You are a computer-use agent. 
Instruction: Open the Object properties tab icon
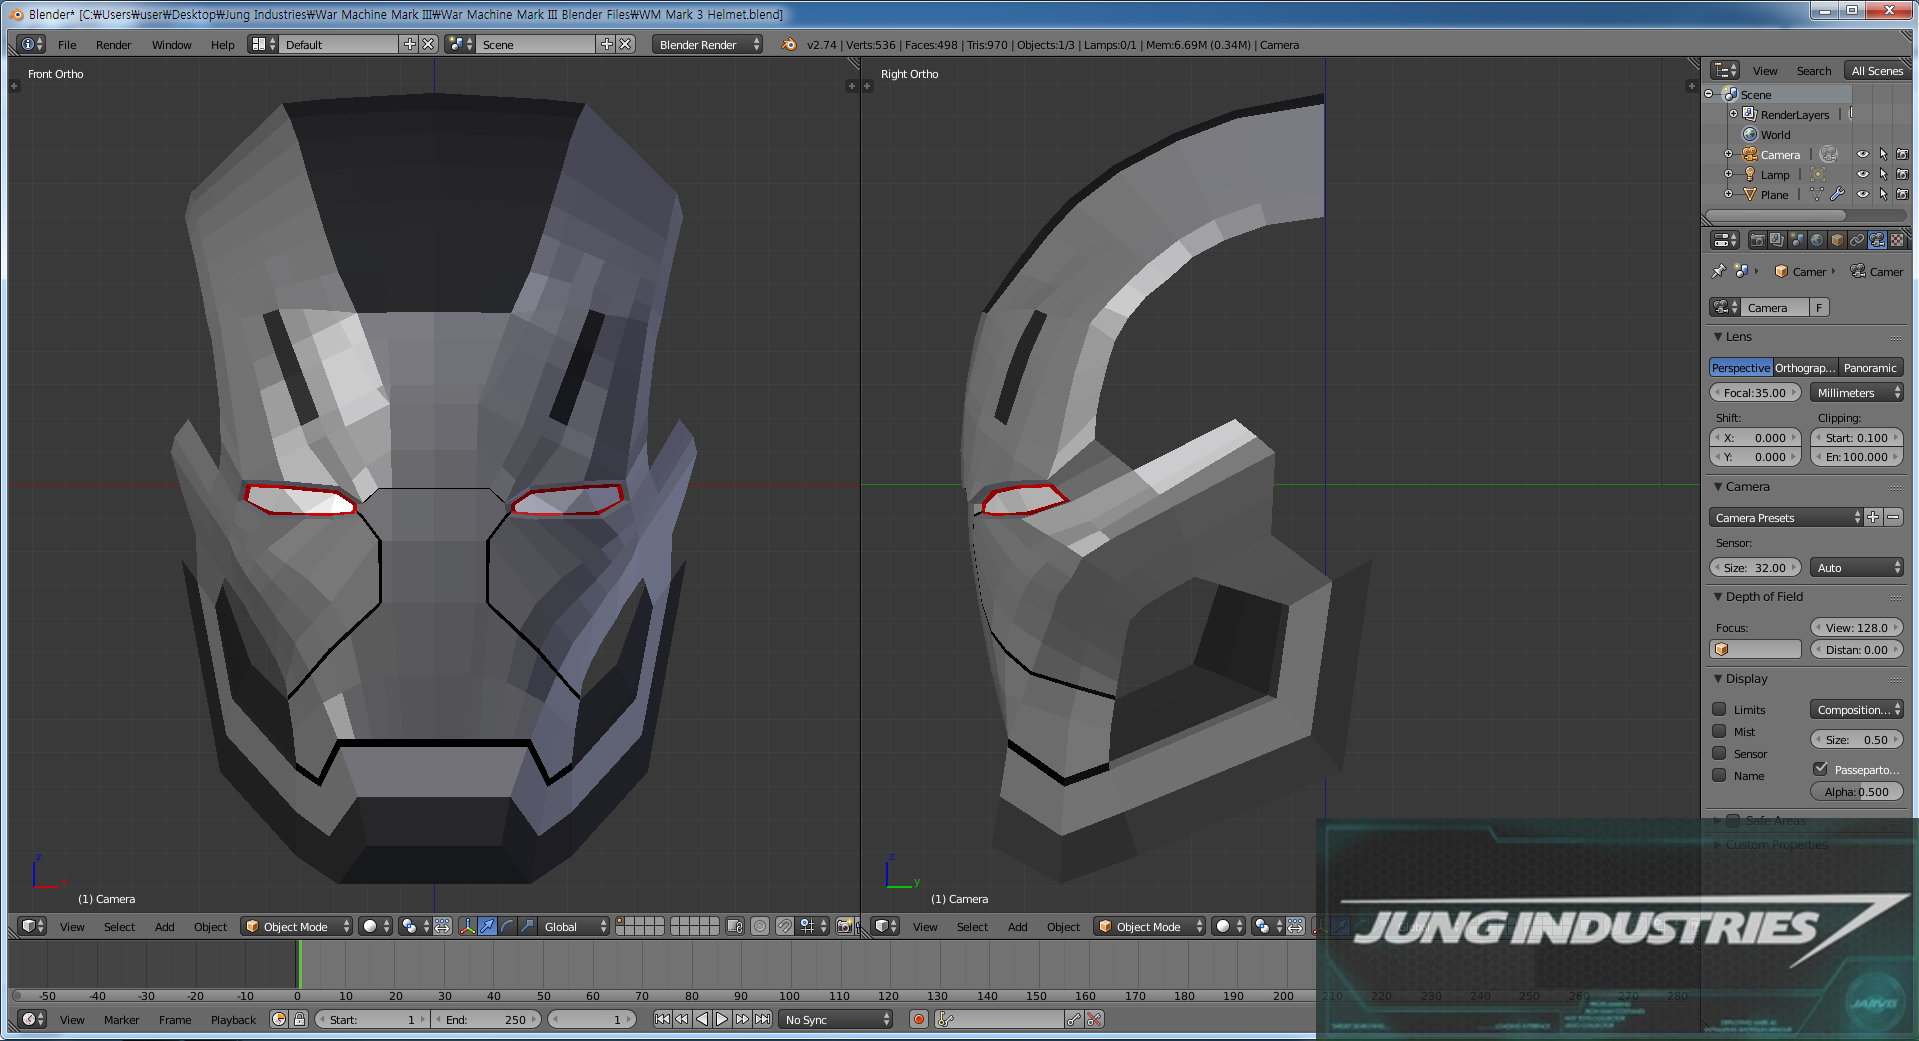coord(1837,240)
